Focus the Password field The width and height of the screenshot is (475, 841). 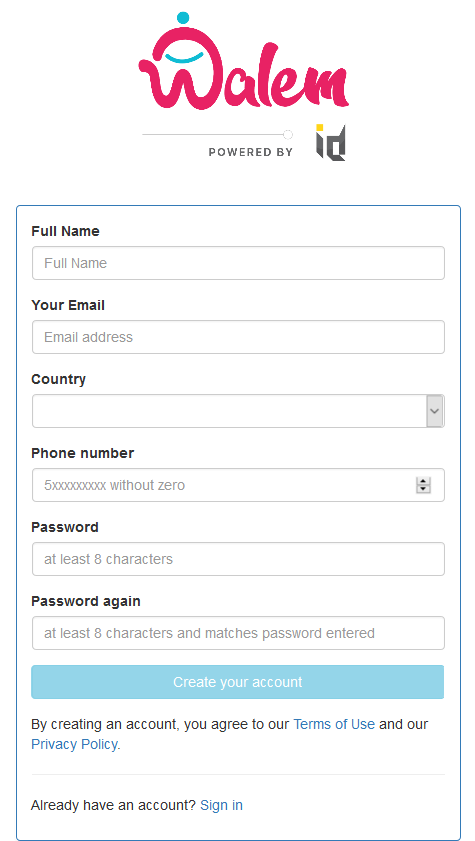[238, 559]
